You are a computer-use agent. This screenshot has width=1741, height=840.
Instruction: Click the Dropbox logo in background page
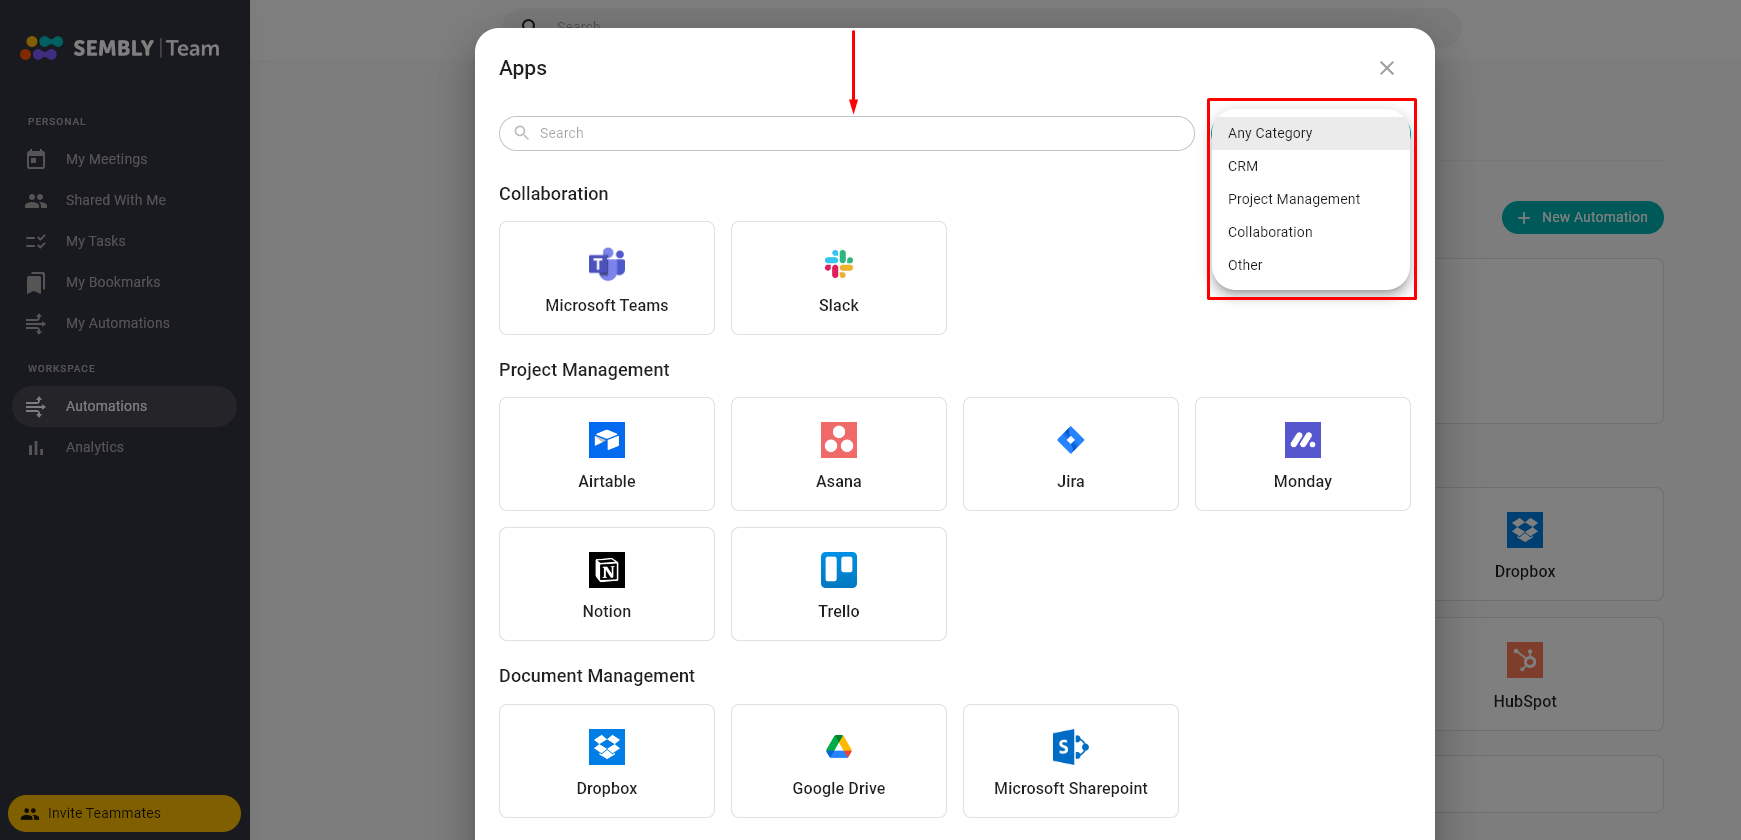(x=1525, y=530)
